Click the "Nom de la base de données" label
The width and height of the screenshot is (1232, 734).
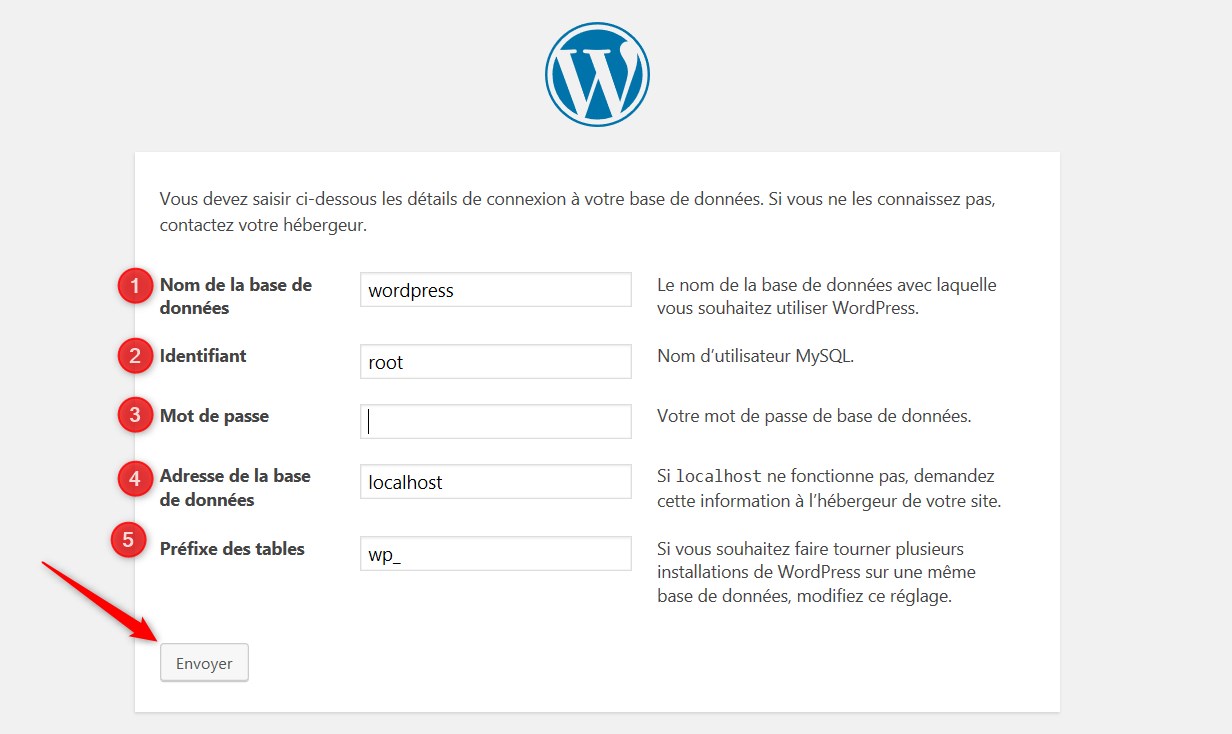tap(236, 296)
